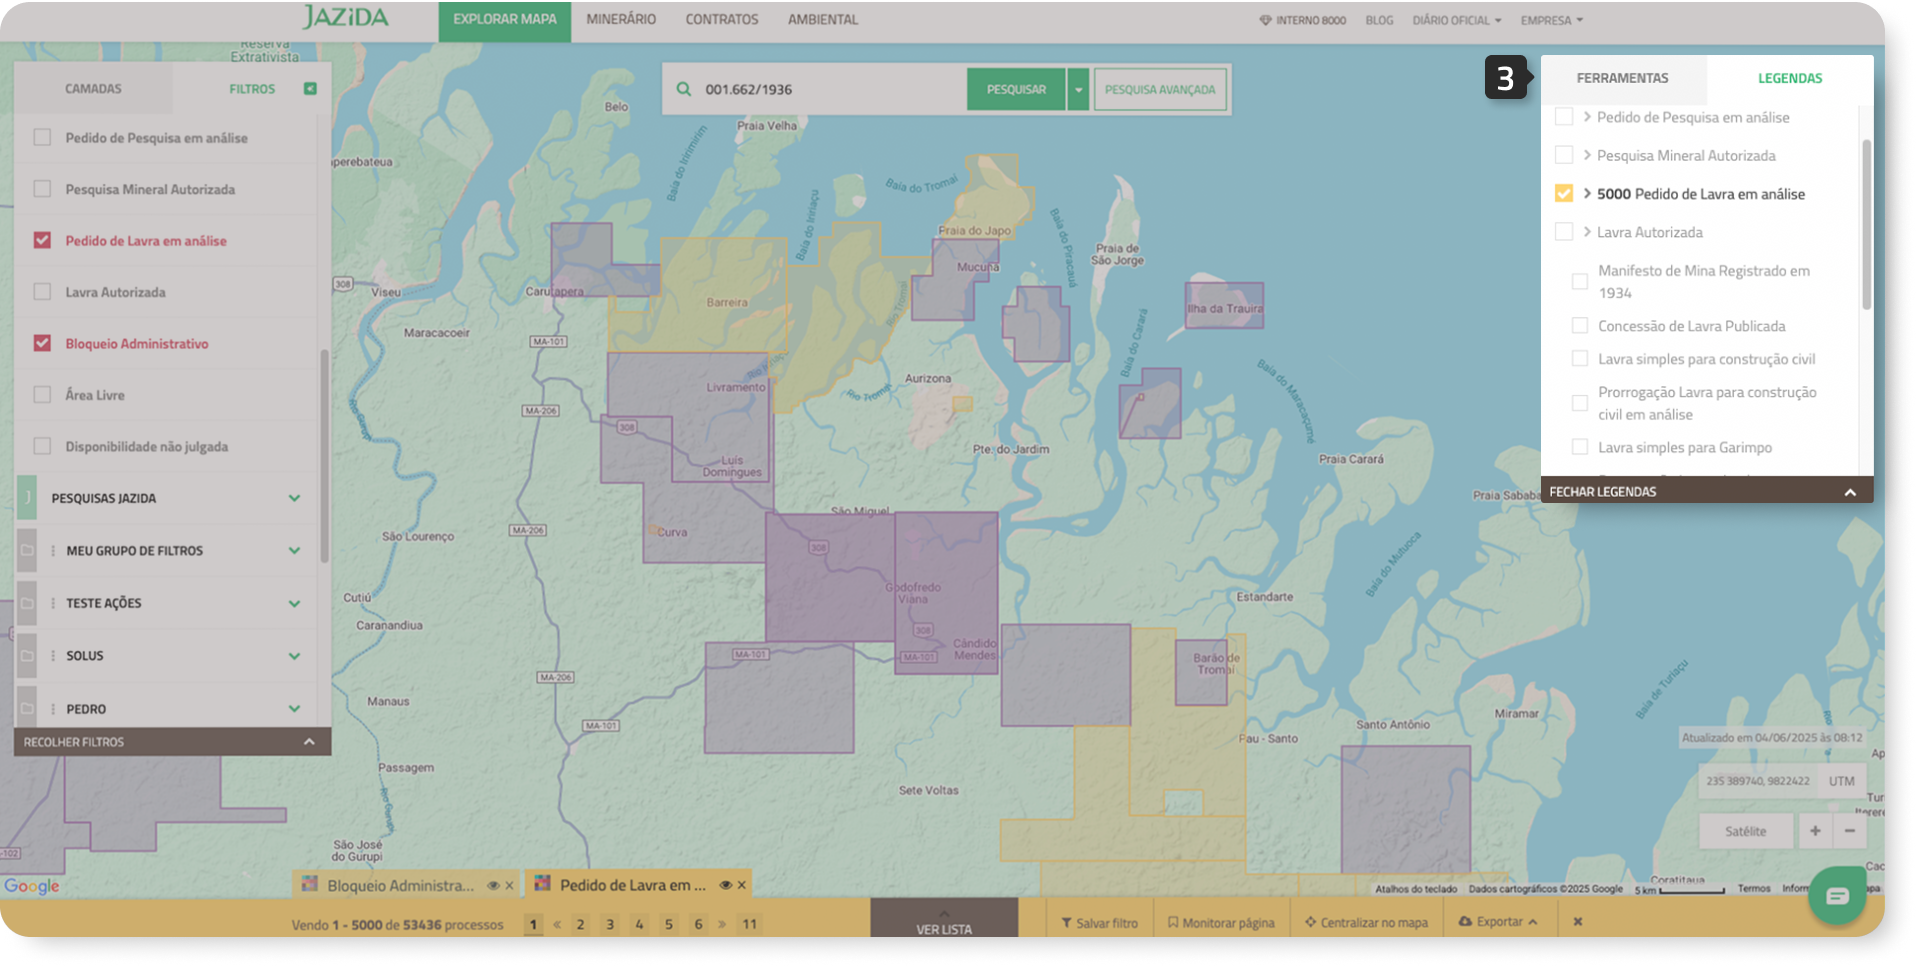Check Pesquisa Mineral Autorizada filter

point(42,188)
